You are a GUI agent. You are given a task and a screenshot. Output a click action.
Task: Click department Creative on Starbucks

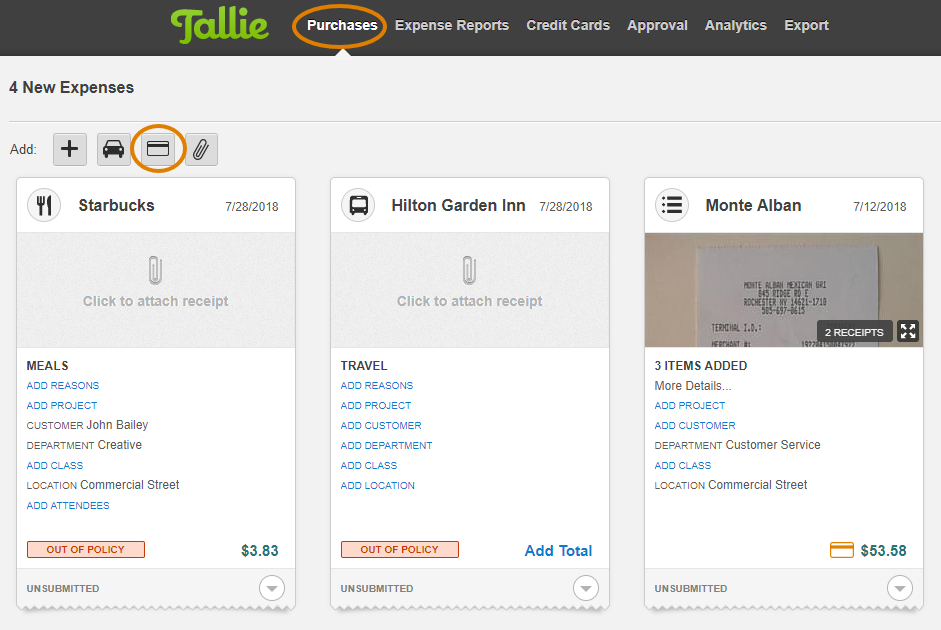click(120, 445)
